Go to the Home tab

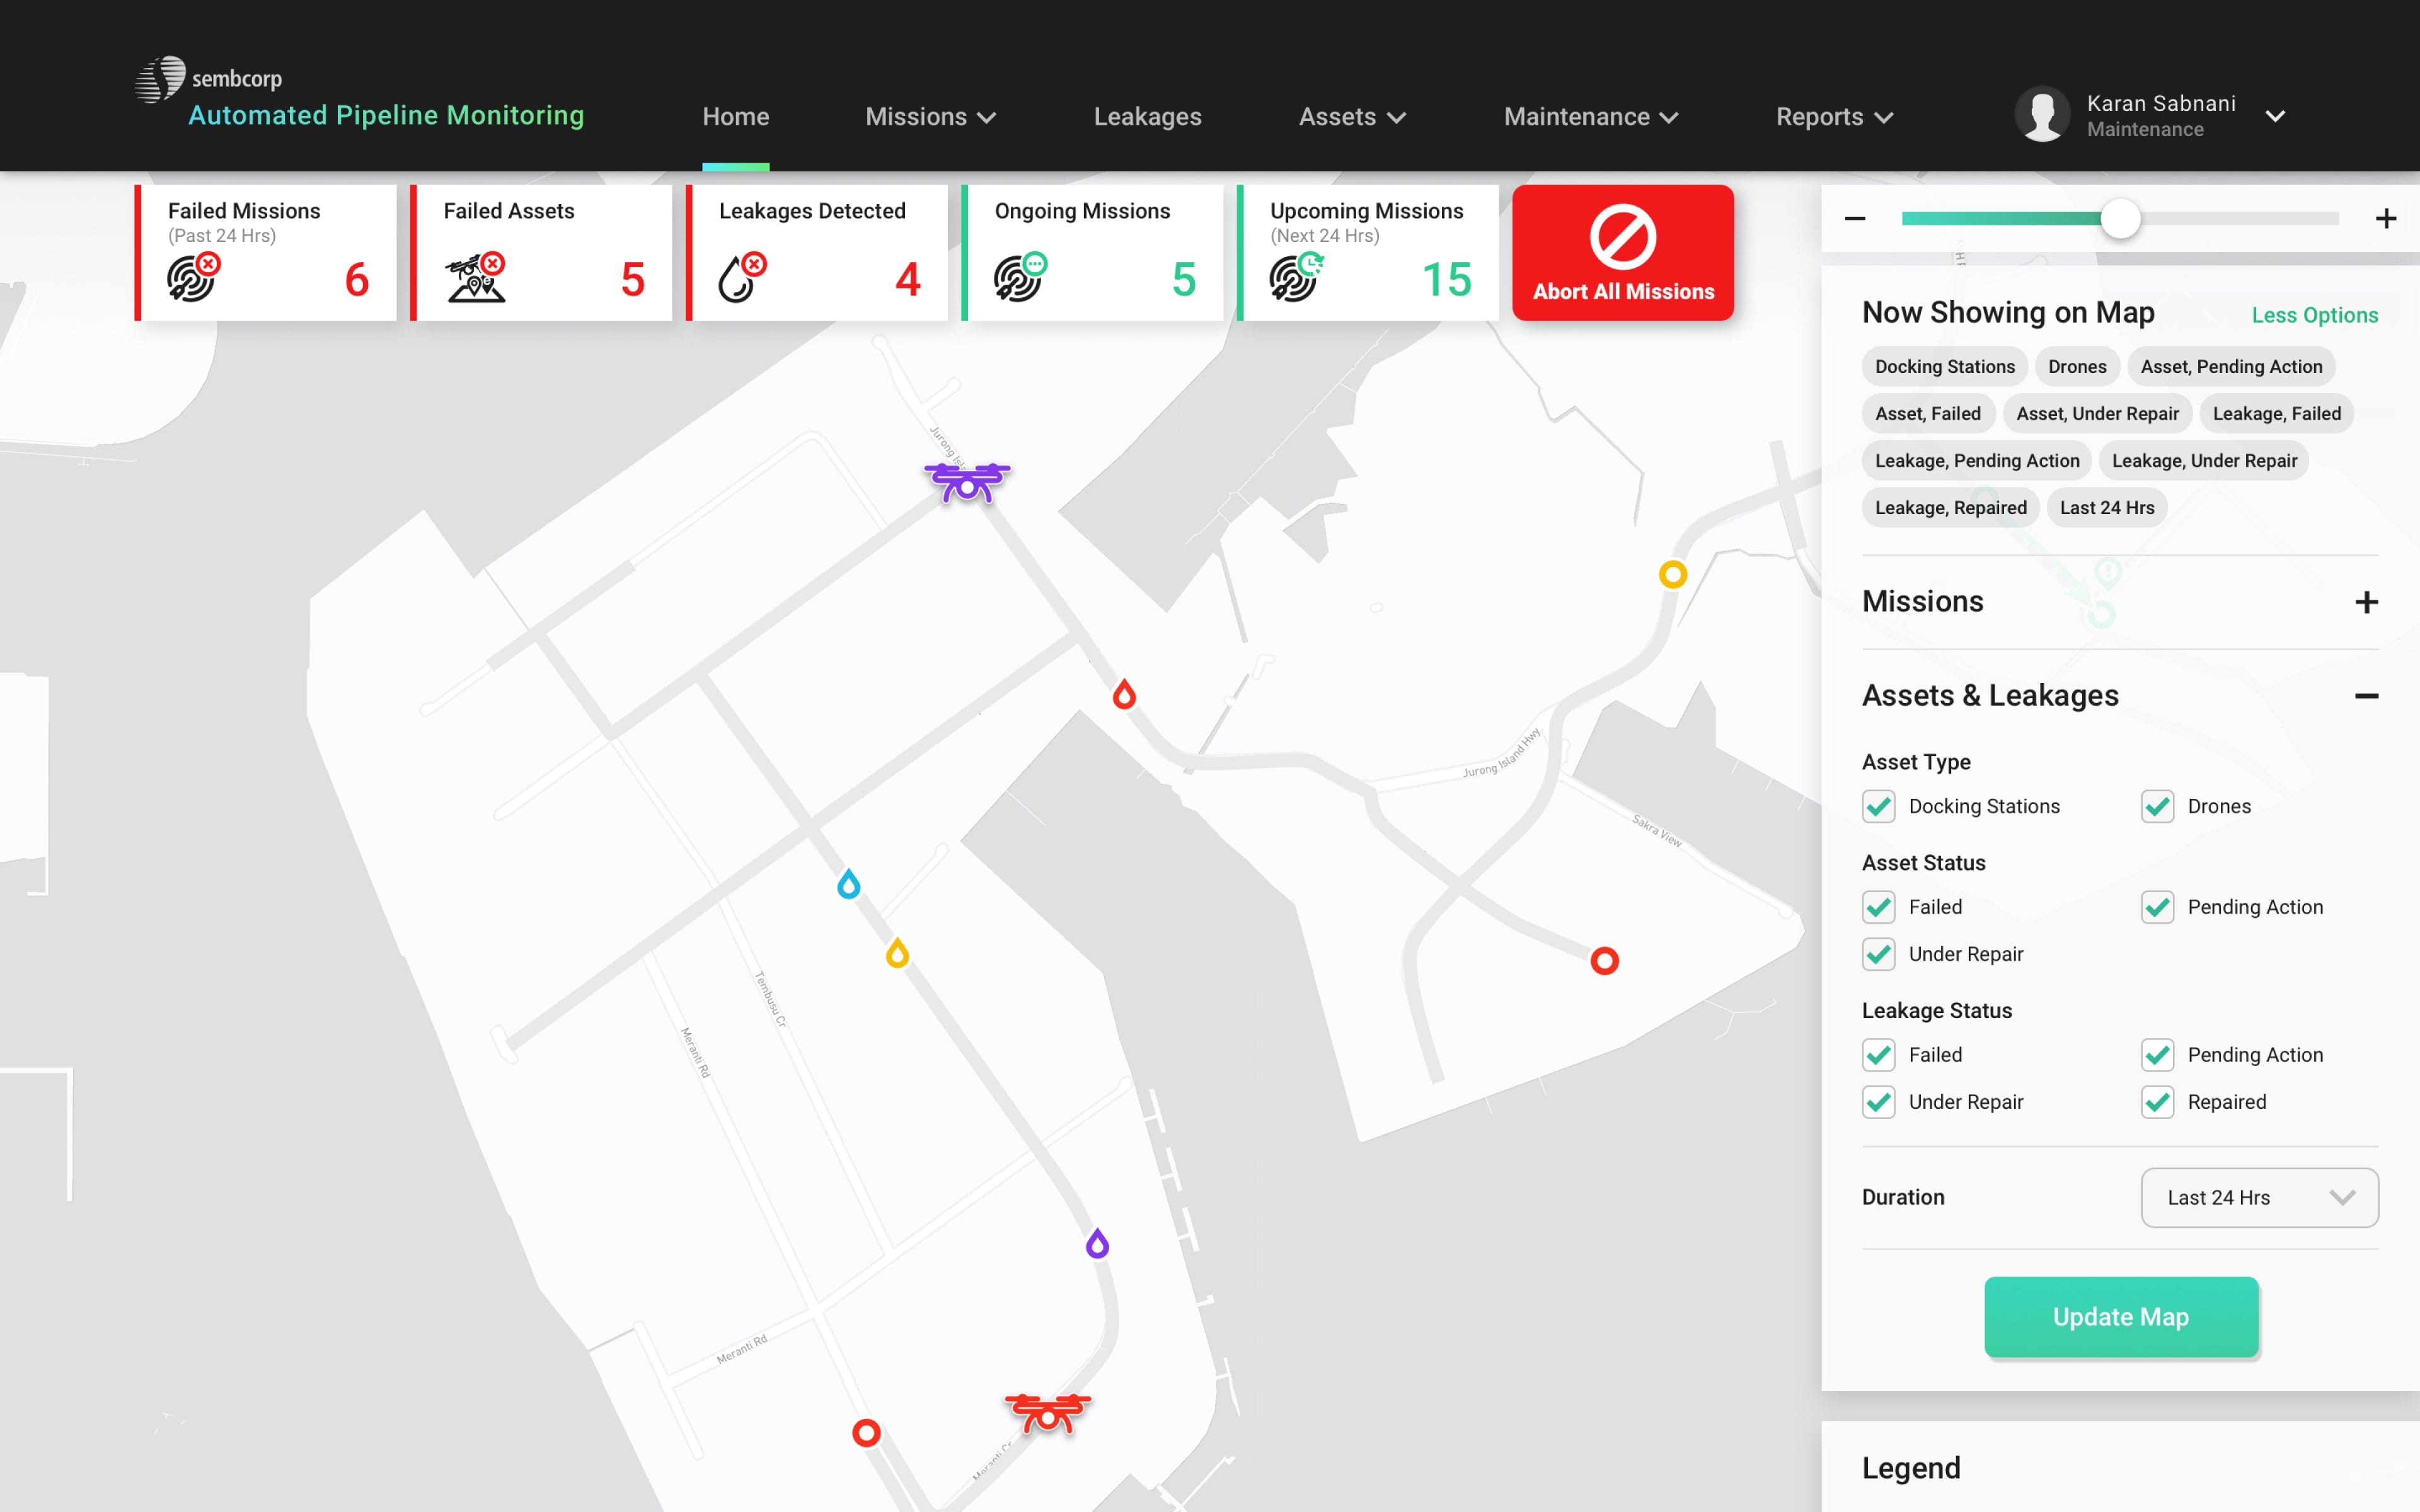[736, 117]
